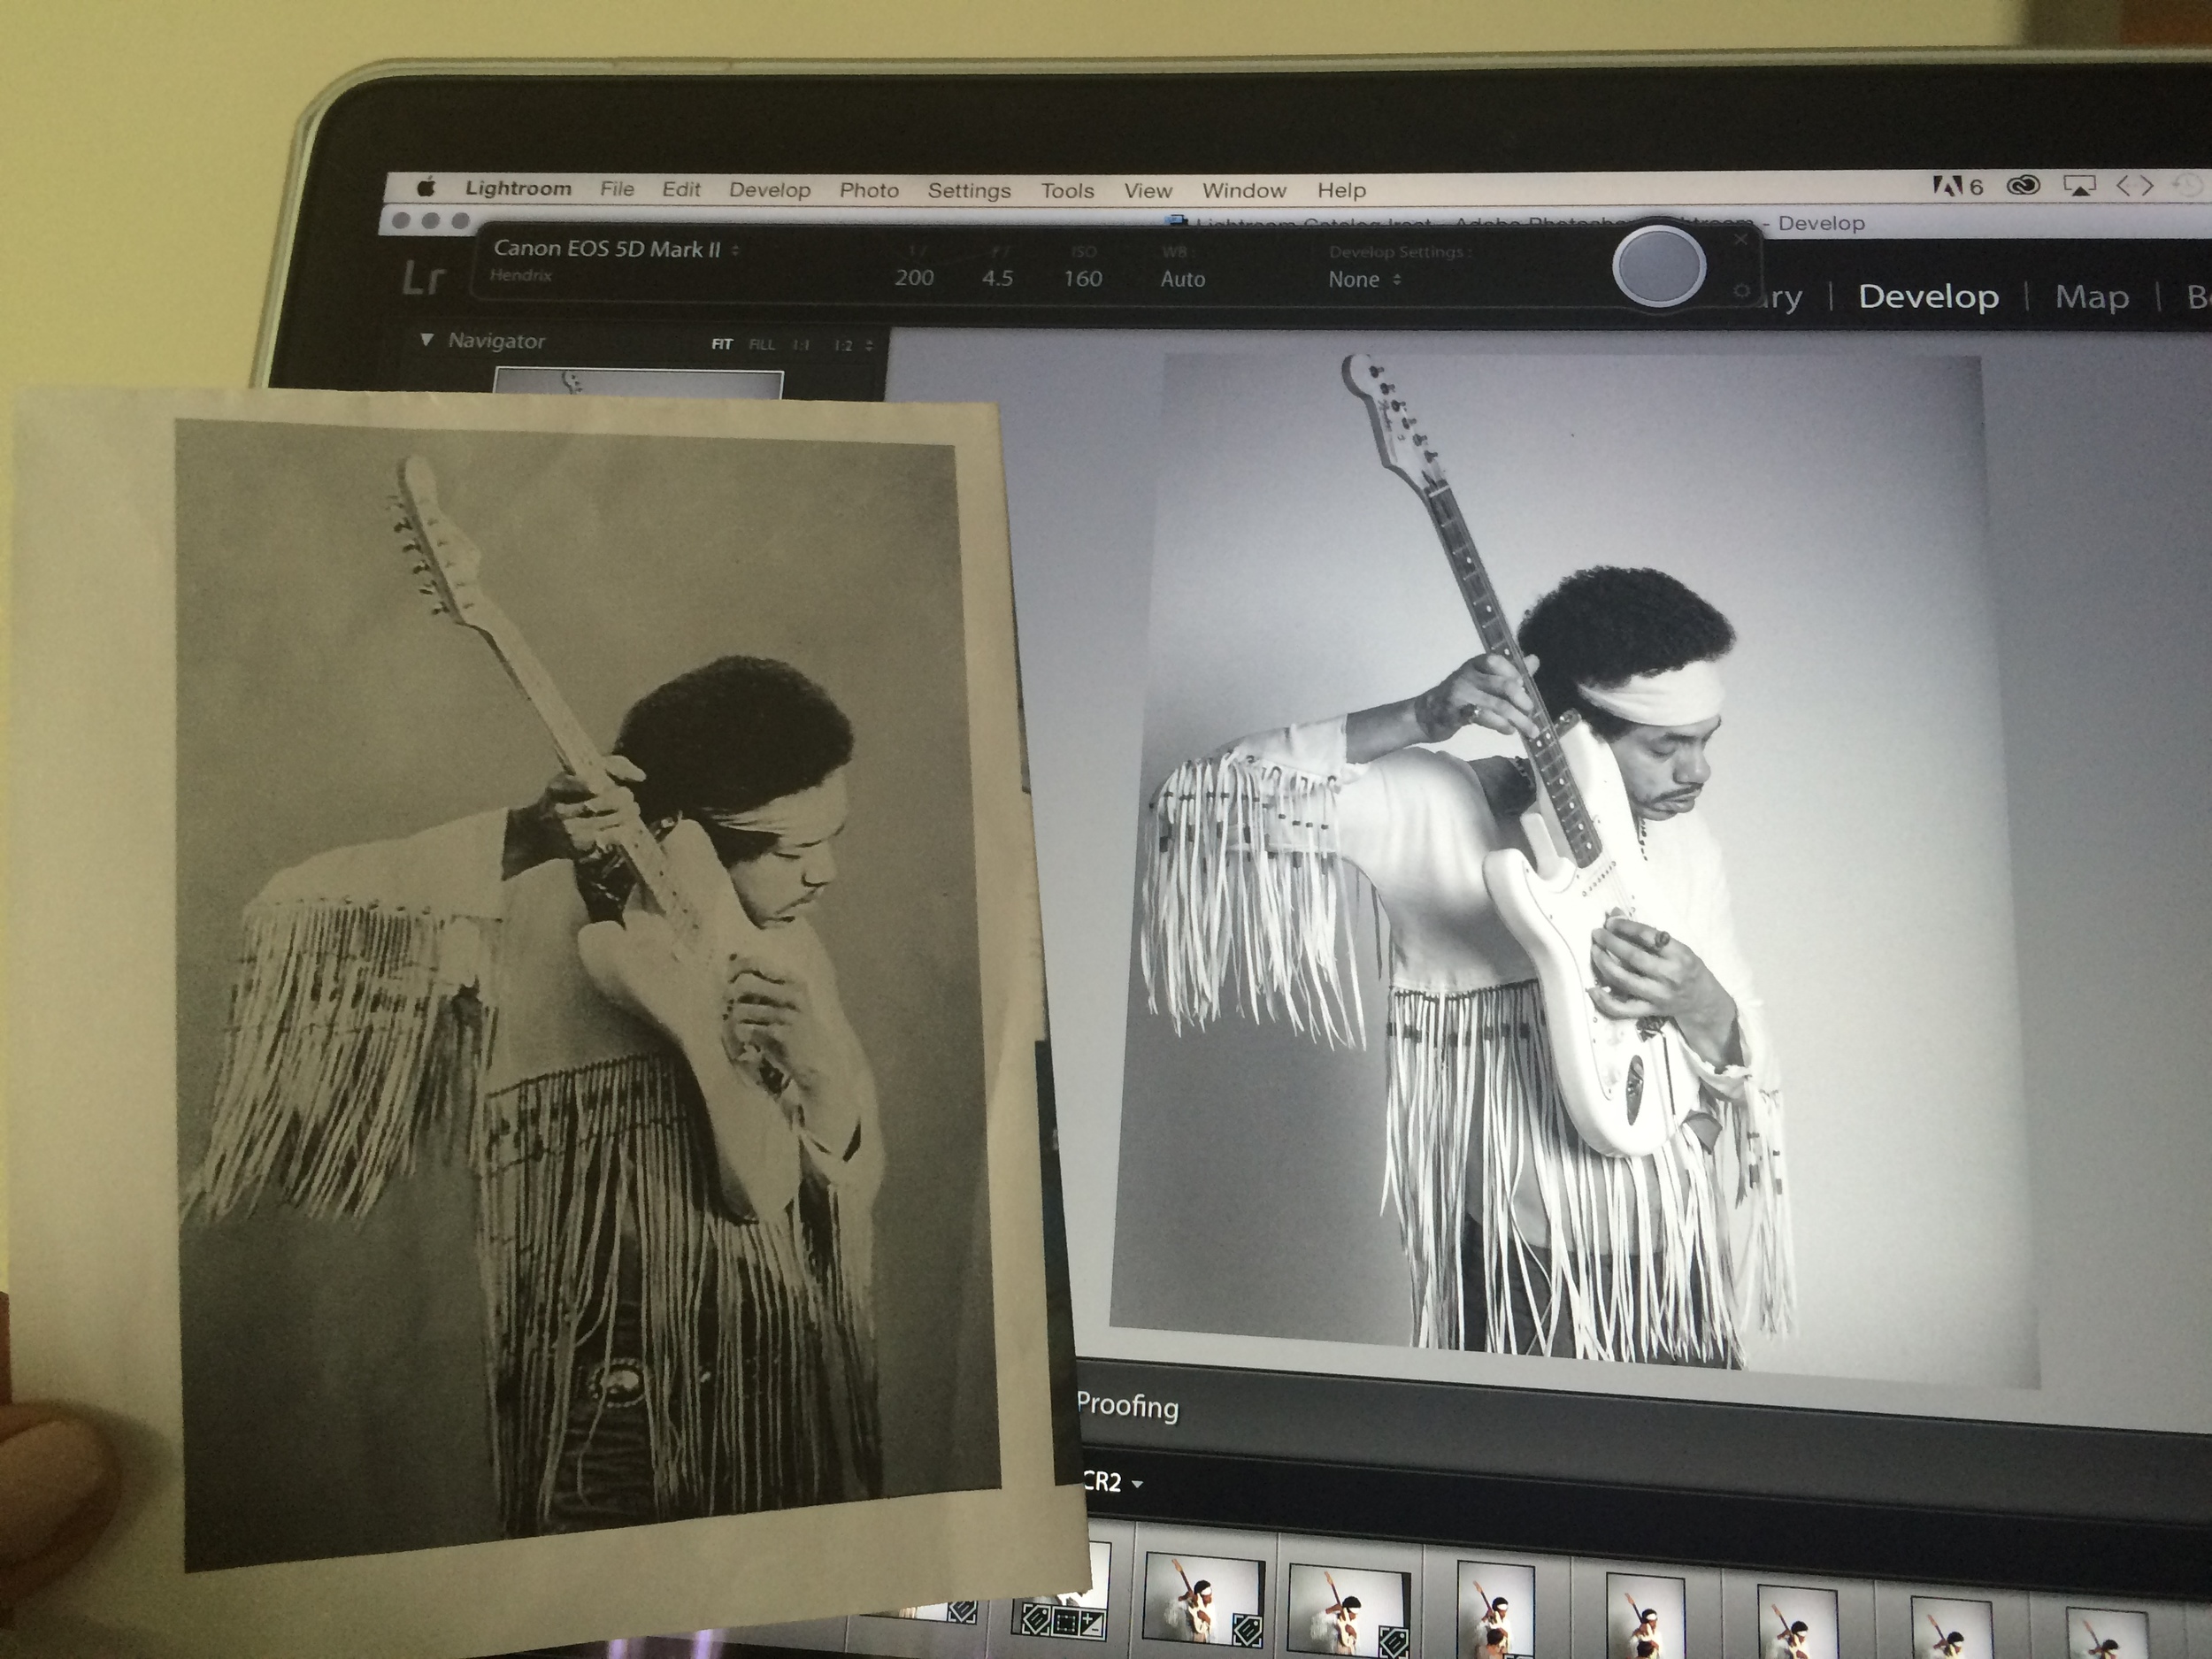2212x1659 pixels.
Task: Open the Edit menu
Action: point(681,189)
